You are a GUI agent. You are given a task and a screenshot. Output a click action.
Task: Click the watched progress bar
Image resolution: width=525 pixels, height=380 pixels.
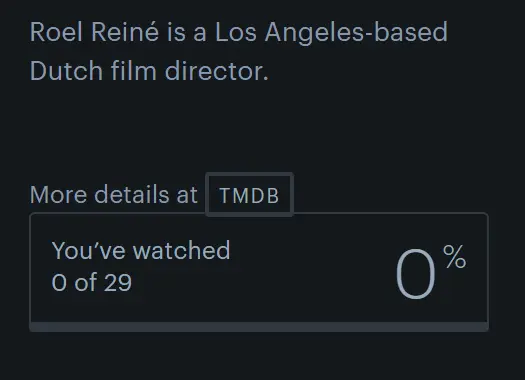[259, 327]
